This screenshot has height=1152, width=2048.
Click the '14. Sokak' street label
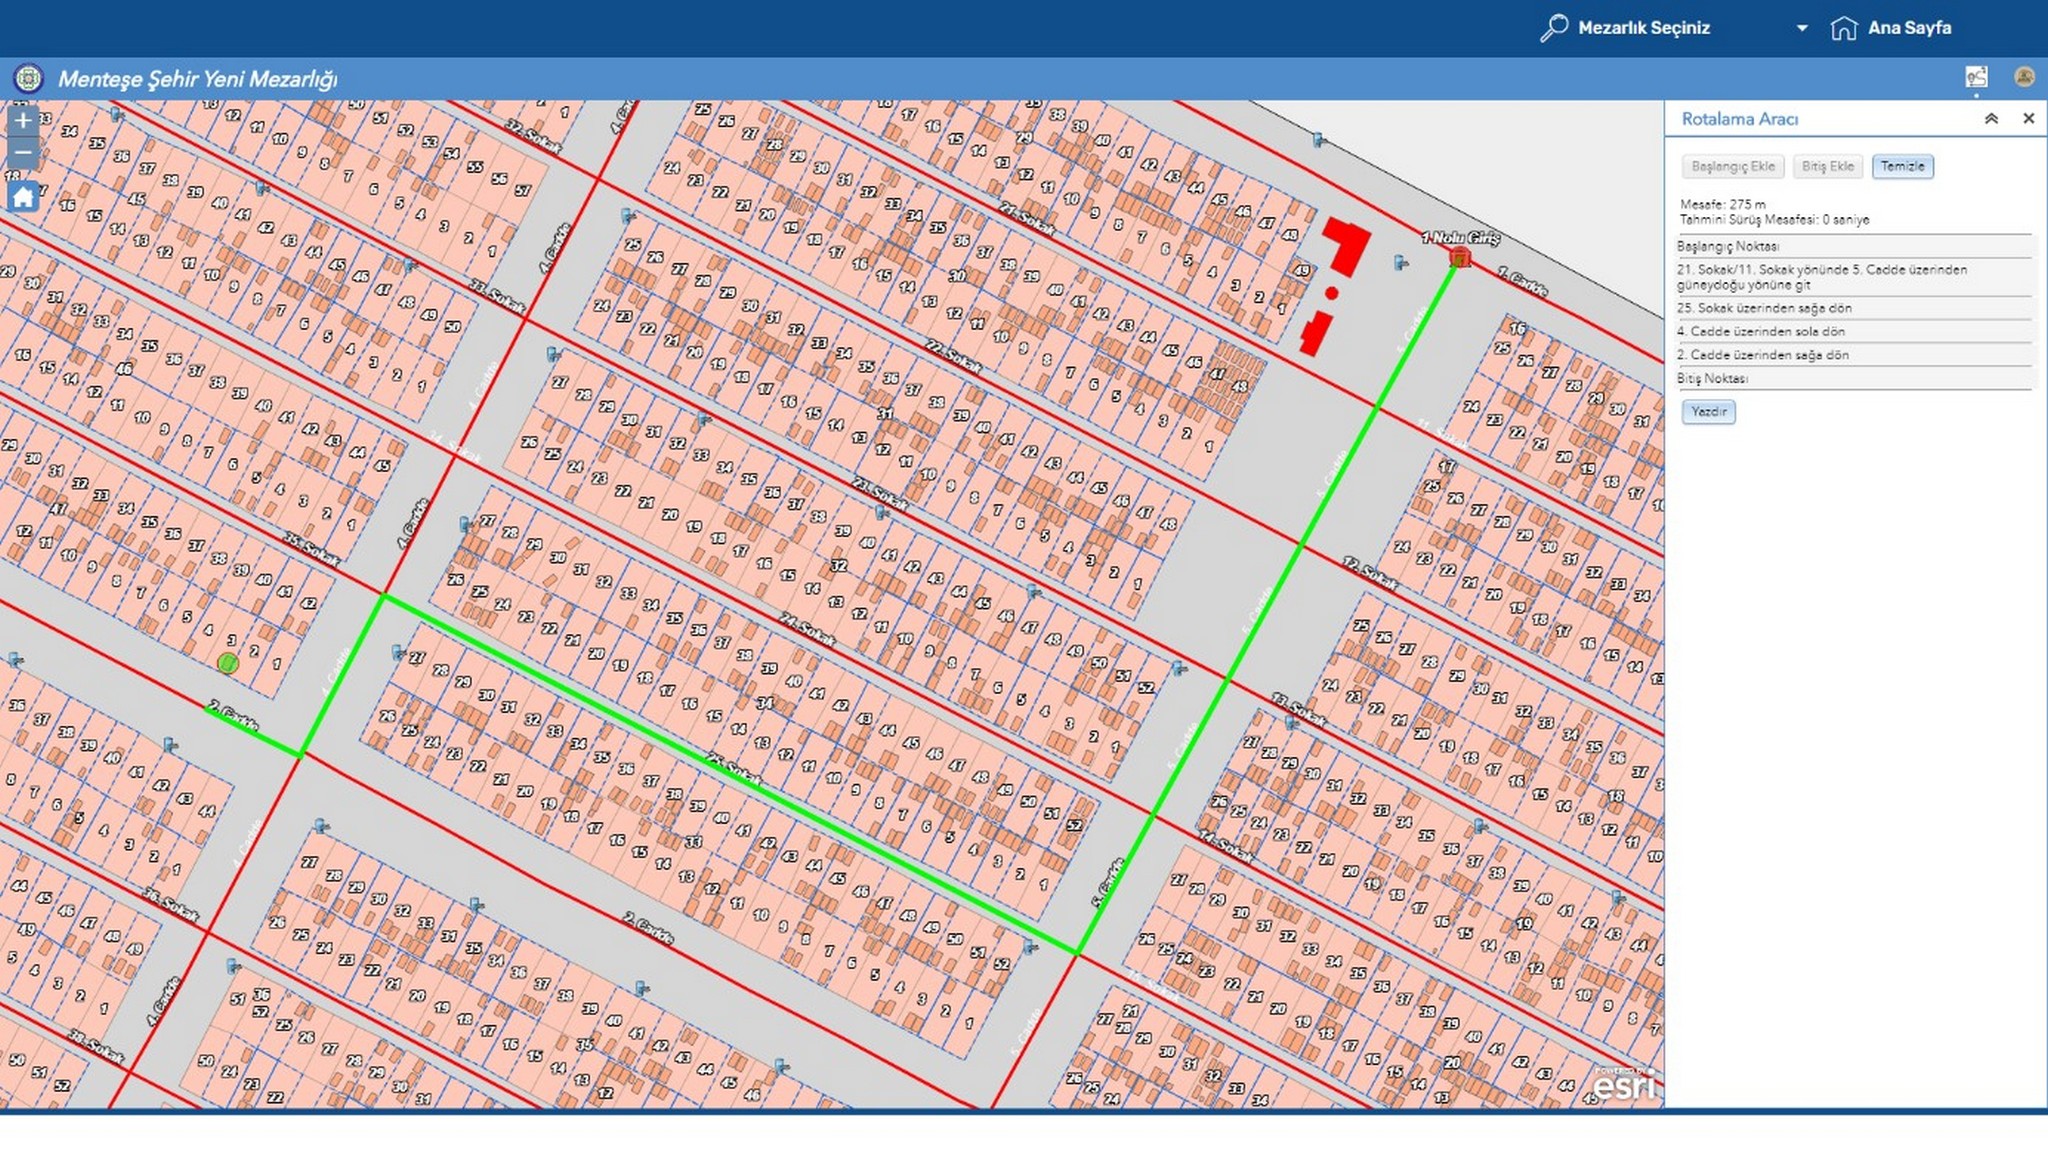(x=1225, y=846)
